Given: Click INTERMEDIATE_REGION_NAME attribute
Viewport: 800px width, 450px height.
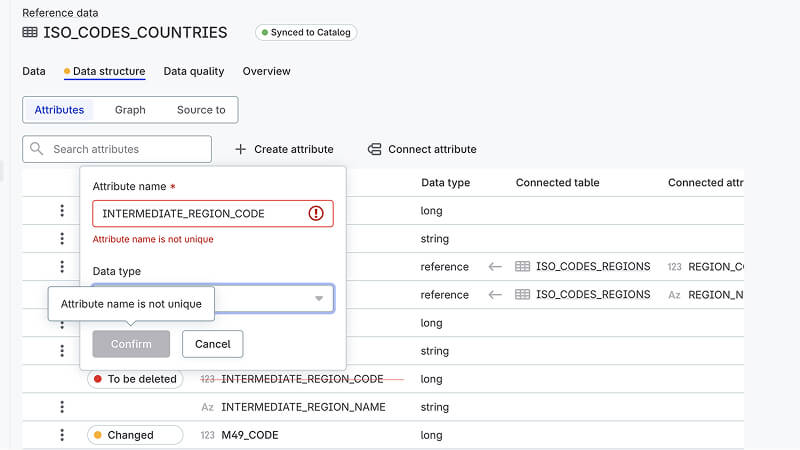Looking at the screenshot, I should point(303,407).
